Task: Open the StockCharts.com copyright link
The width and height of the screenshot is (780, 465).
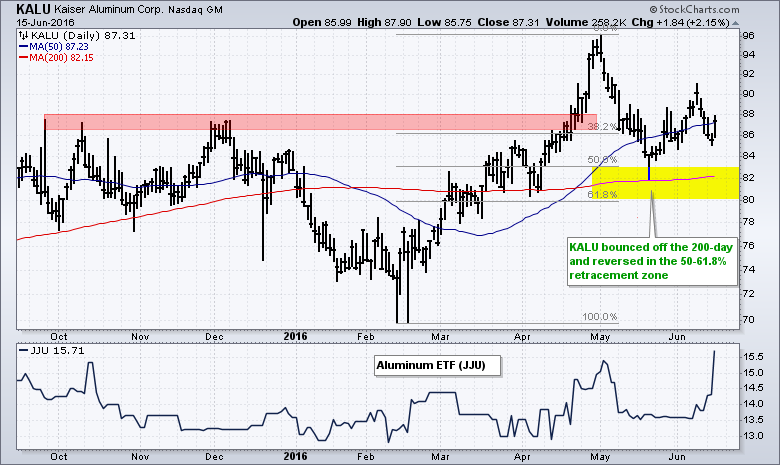Action: (x=694, y=9)
